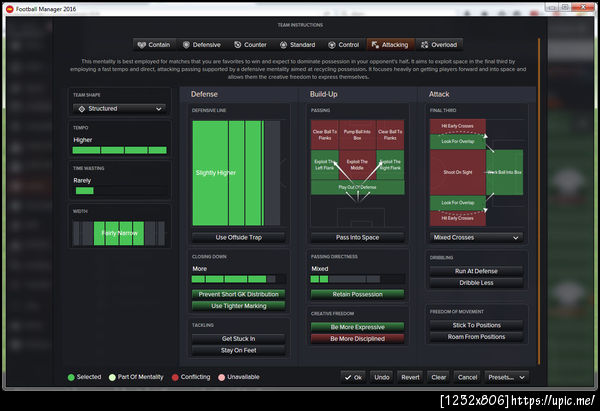
Task: Toggle Pass Into Space
Action: pyautogui.click(x=357, y=238)
